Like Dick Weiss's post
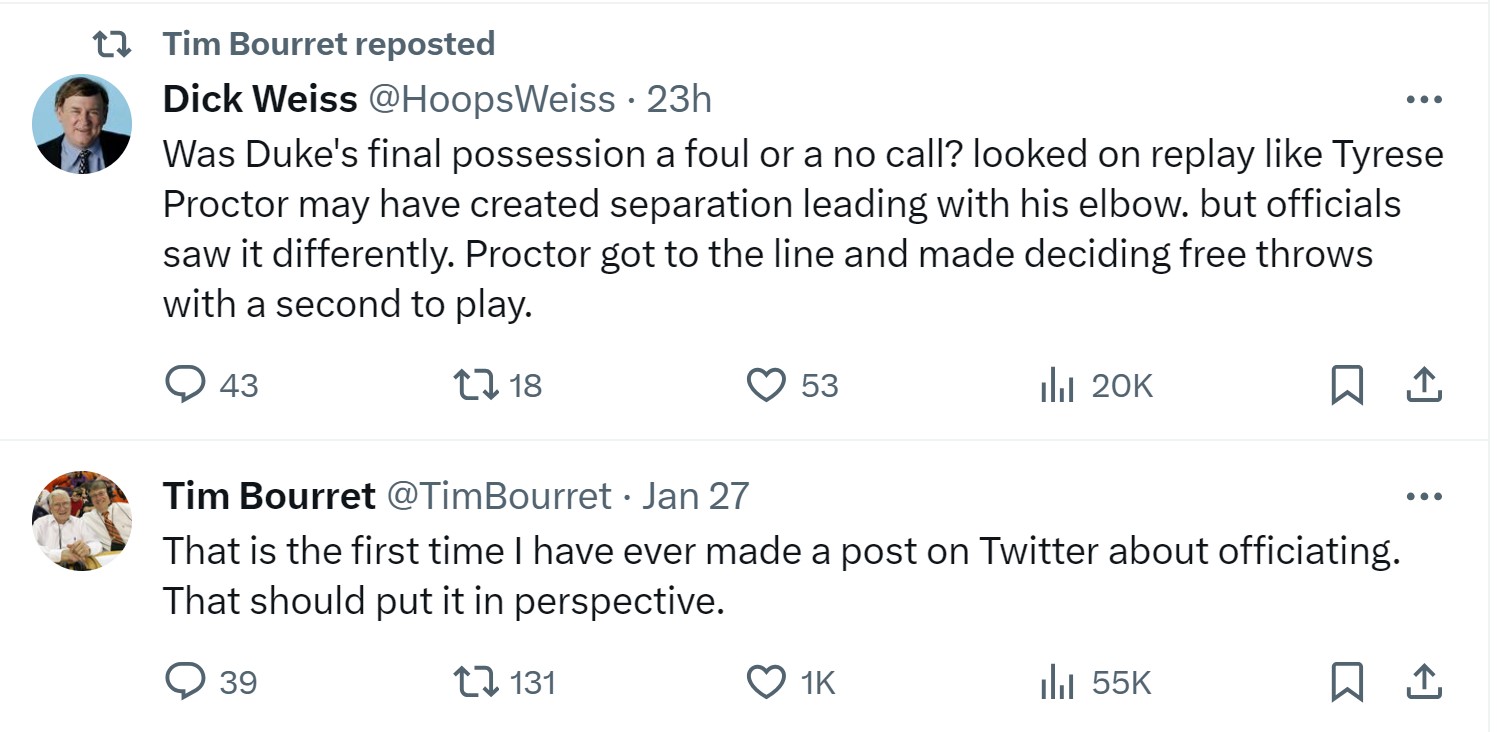This screenshot has width=1497, height=732. tap(767, 386)
